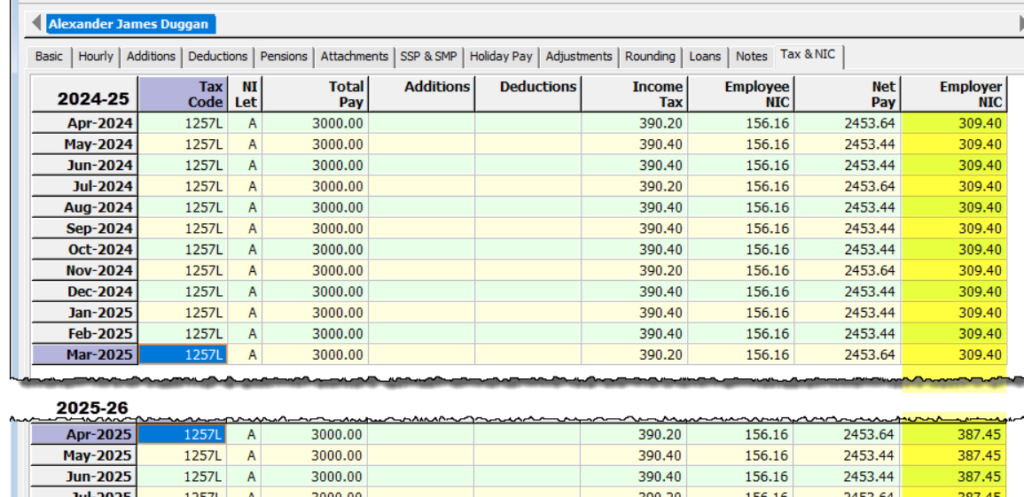Open the Holiday Pay tab
The height and width of the screenshot is (497, 1024).
pos(502,57)
